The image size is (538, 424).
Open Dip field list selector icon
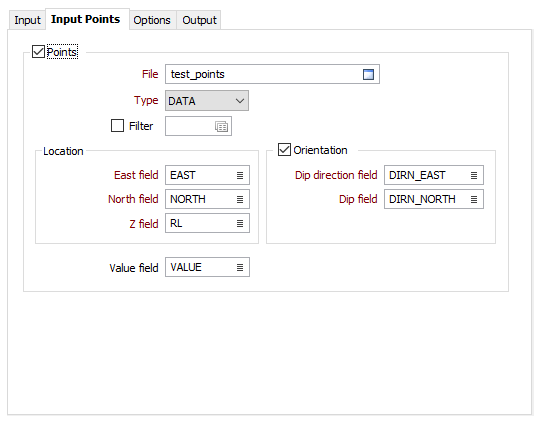[474, 199]
